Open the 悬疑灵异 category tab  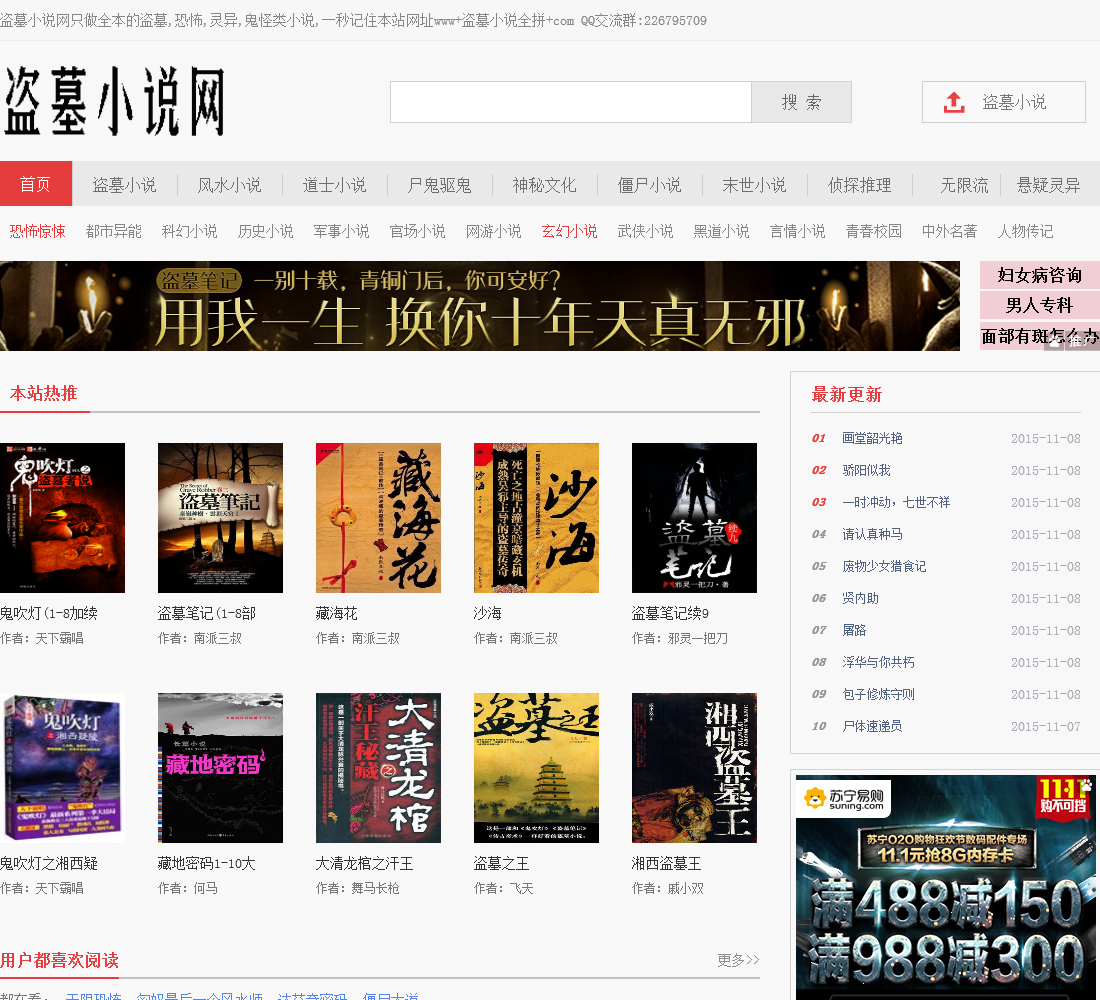[1048, 185]
